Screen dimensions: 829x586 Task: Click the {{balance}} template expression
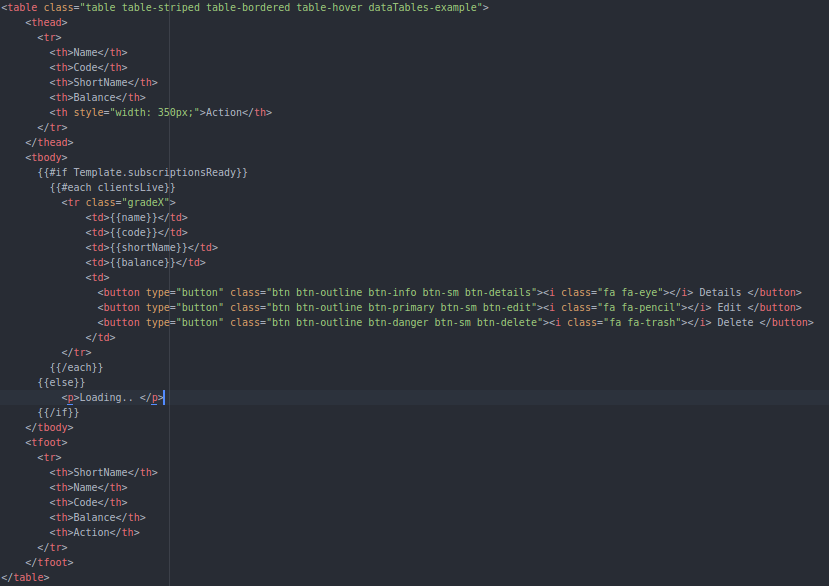[142, 262]
